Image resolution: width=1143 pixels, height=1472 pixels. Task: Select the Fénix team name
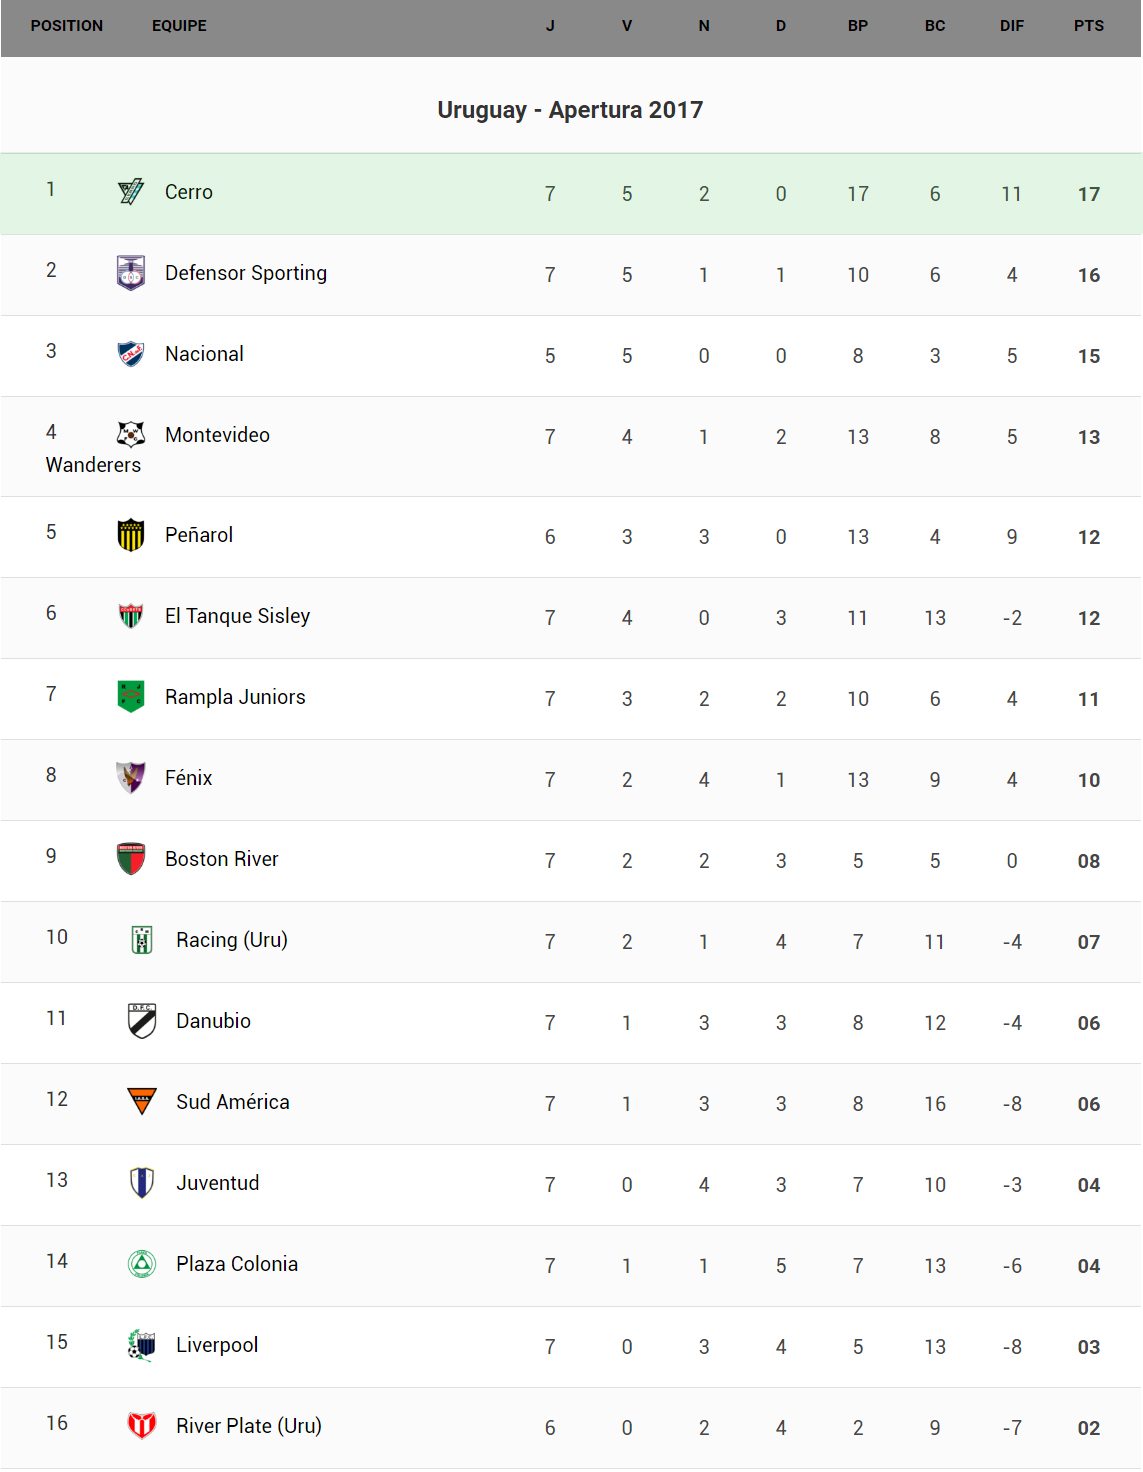[x=188, y=778]
